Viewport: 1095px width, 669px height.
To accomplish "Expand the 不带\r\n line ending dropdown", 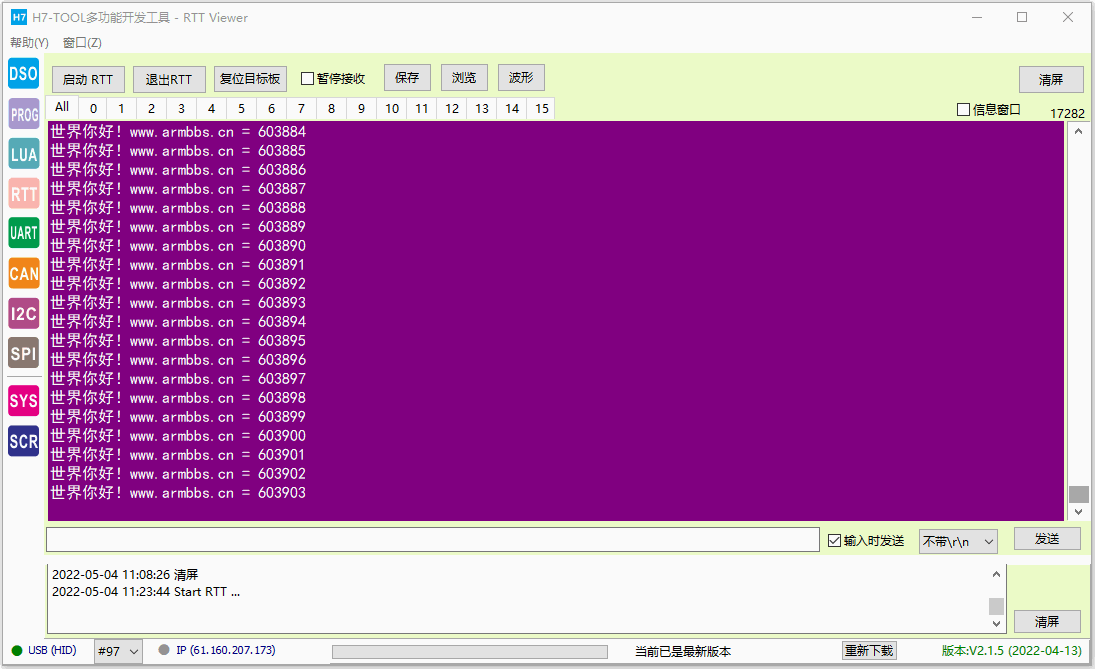I will point(958,541).
